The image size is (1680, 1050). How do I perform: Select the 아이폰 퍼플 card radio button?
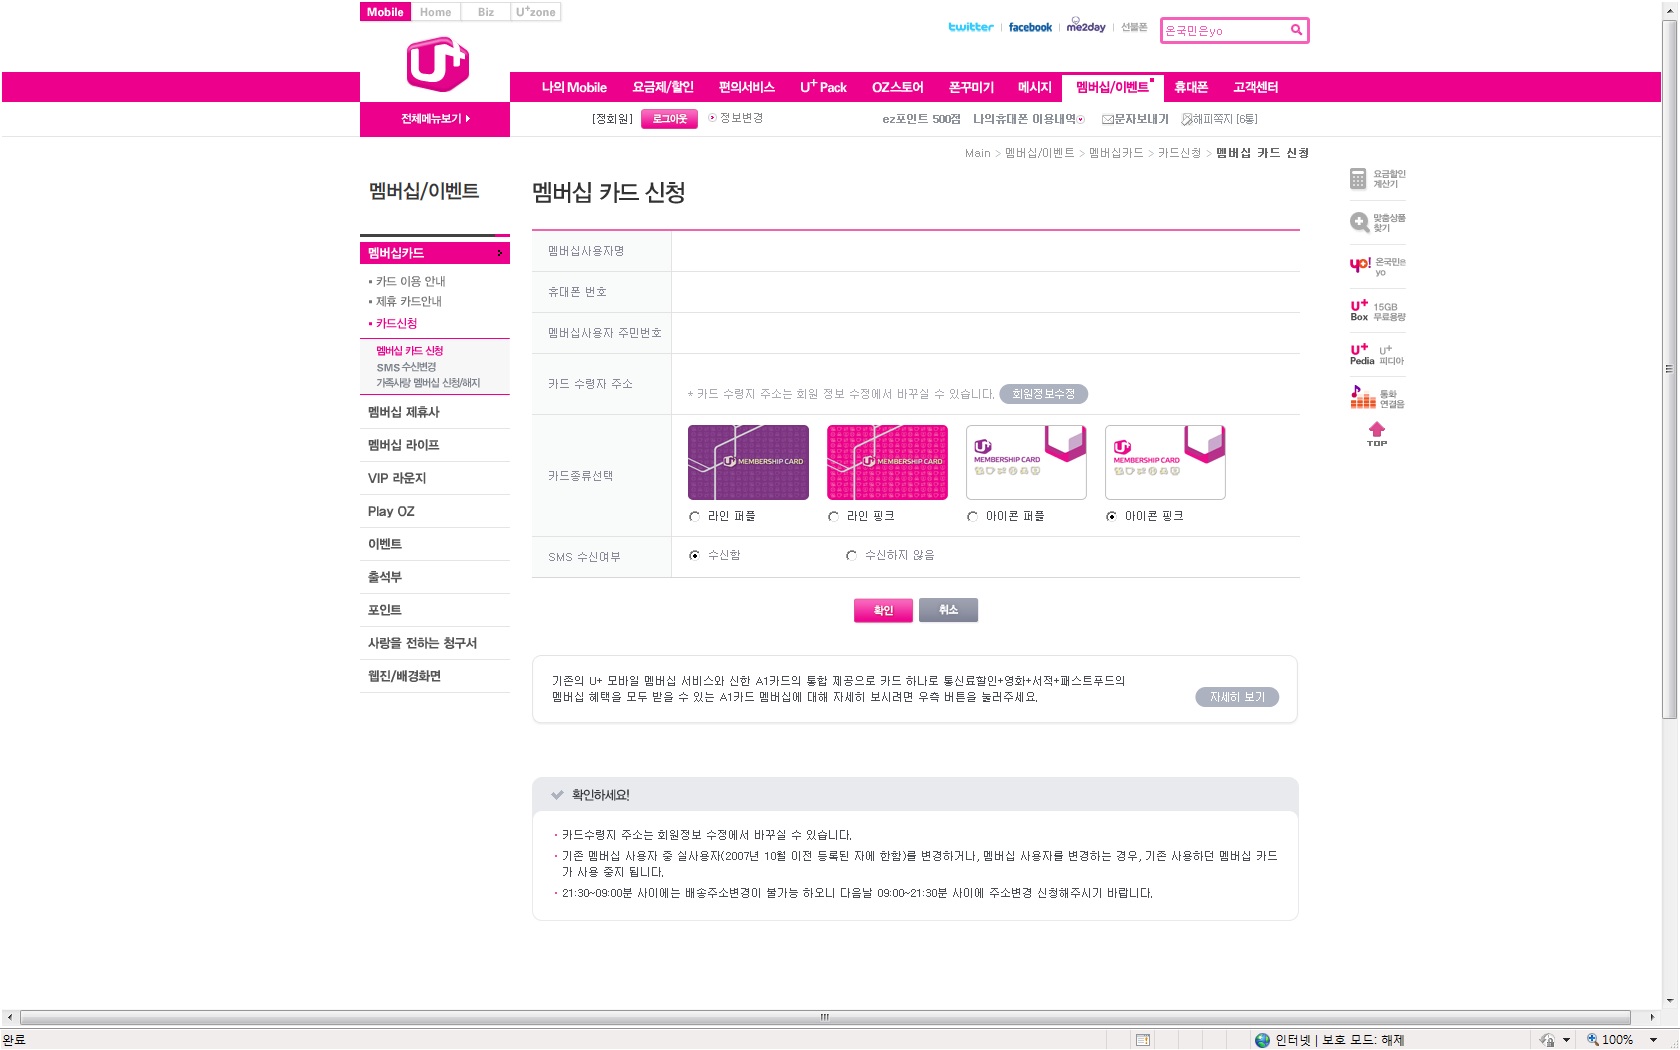(972, 517)
